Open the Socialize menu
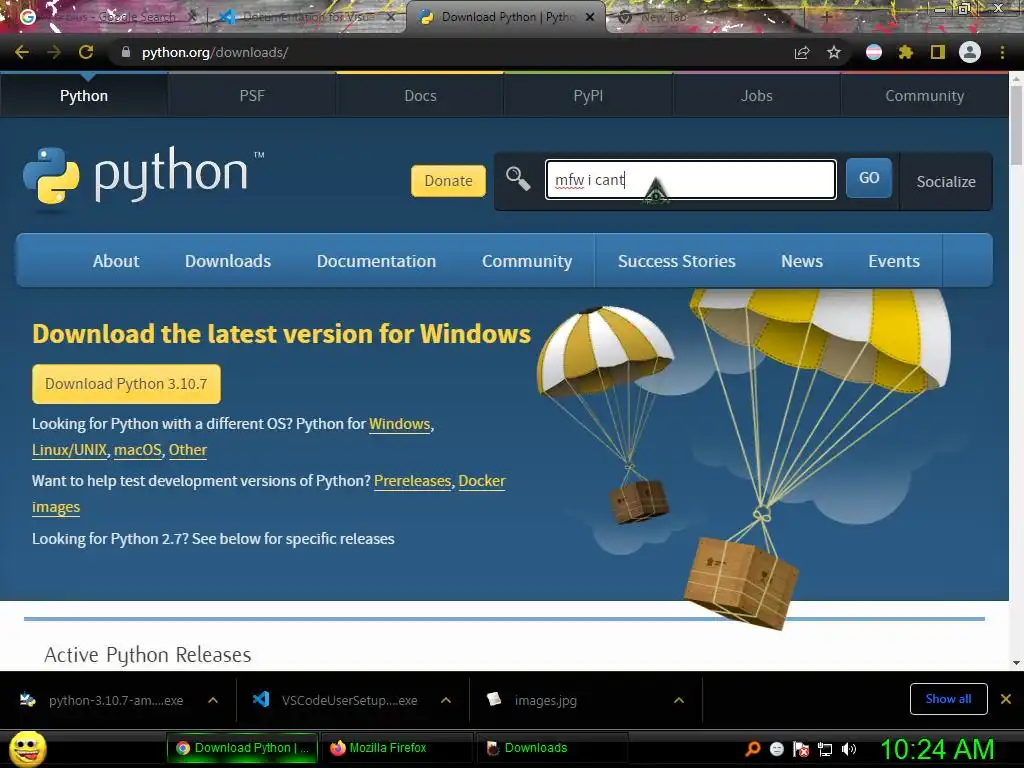 pos(946,182)
